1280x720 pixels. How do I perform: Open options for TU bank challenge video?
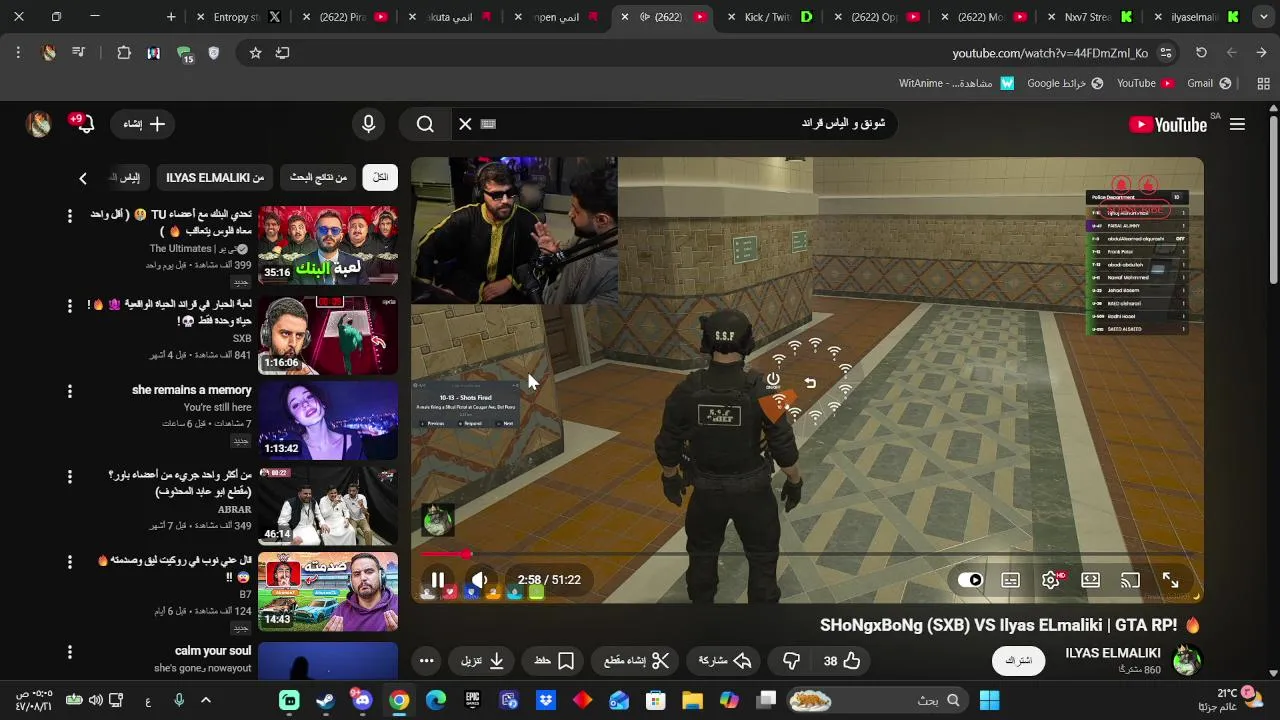pos(70,215)
